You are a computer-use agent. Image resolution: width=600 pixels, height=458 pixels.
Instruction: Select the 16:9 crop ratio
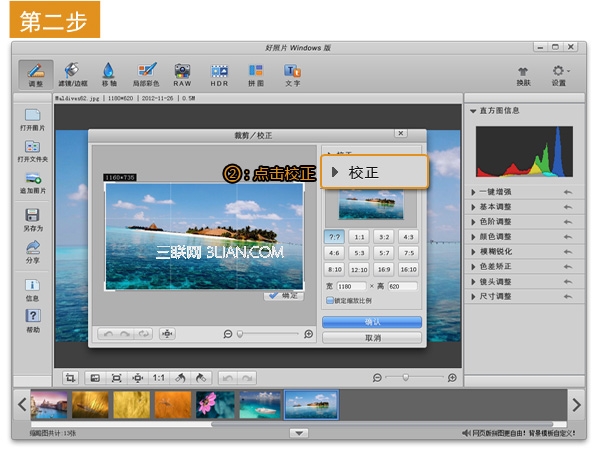tap(384, 269)
